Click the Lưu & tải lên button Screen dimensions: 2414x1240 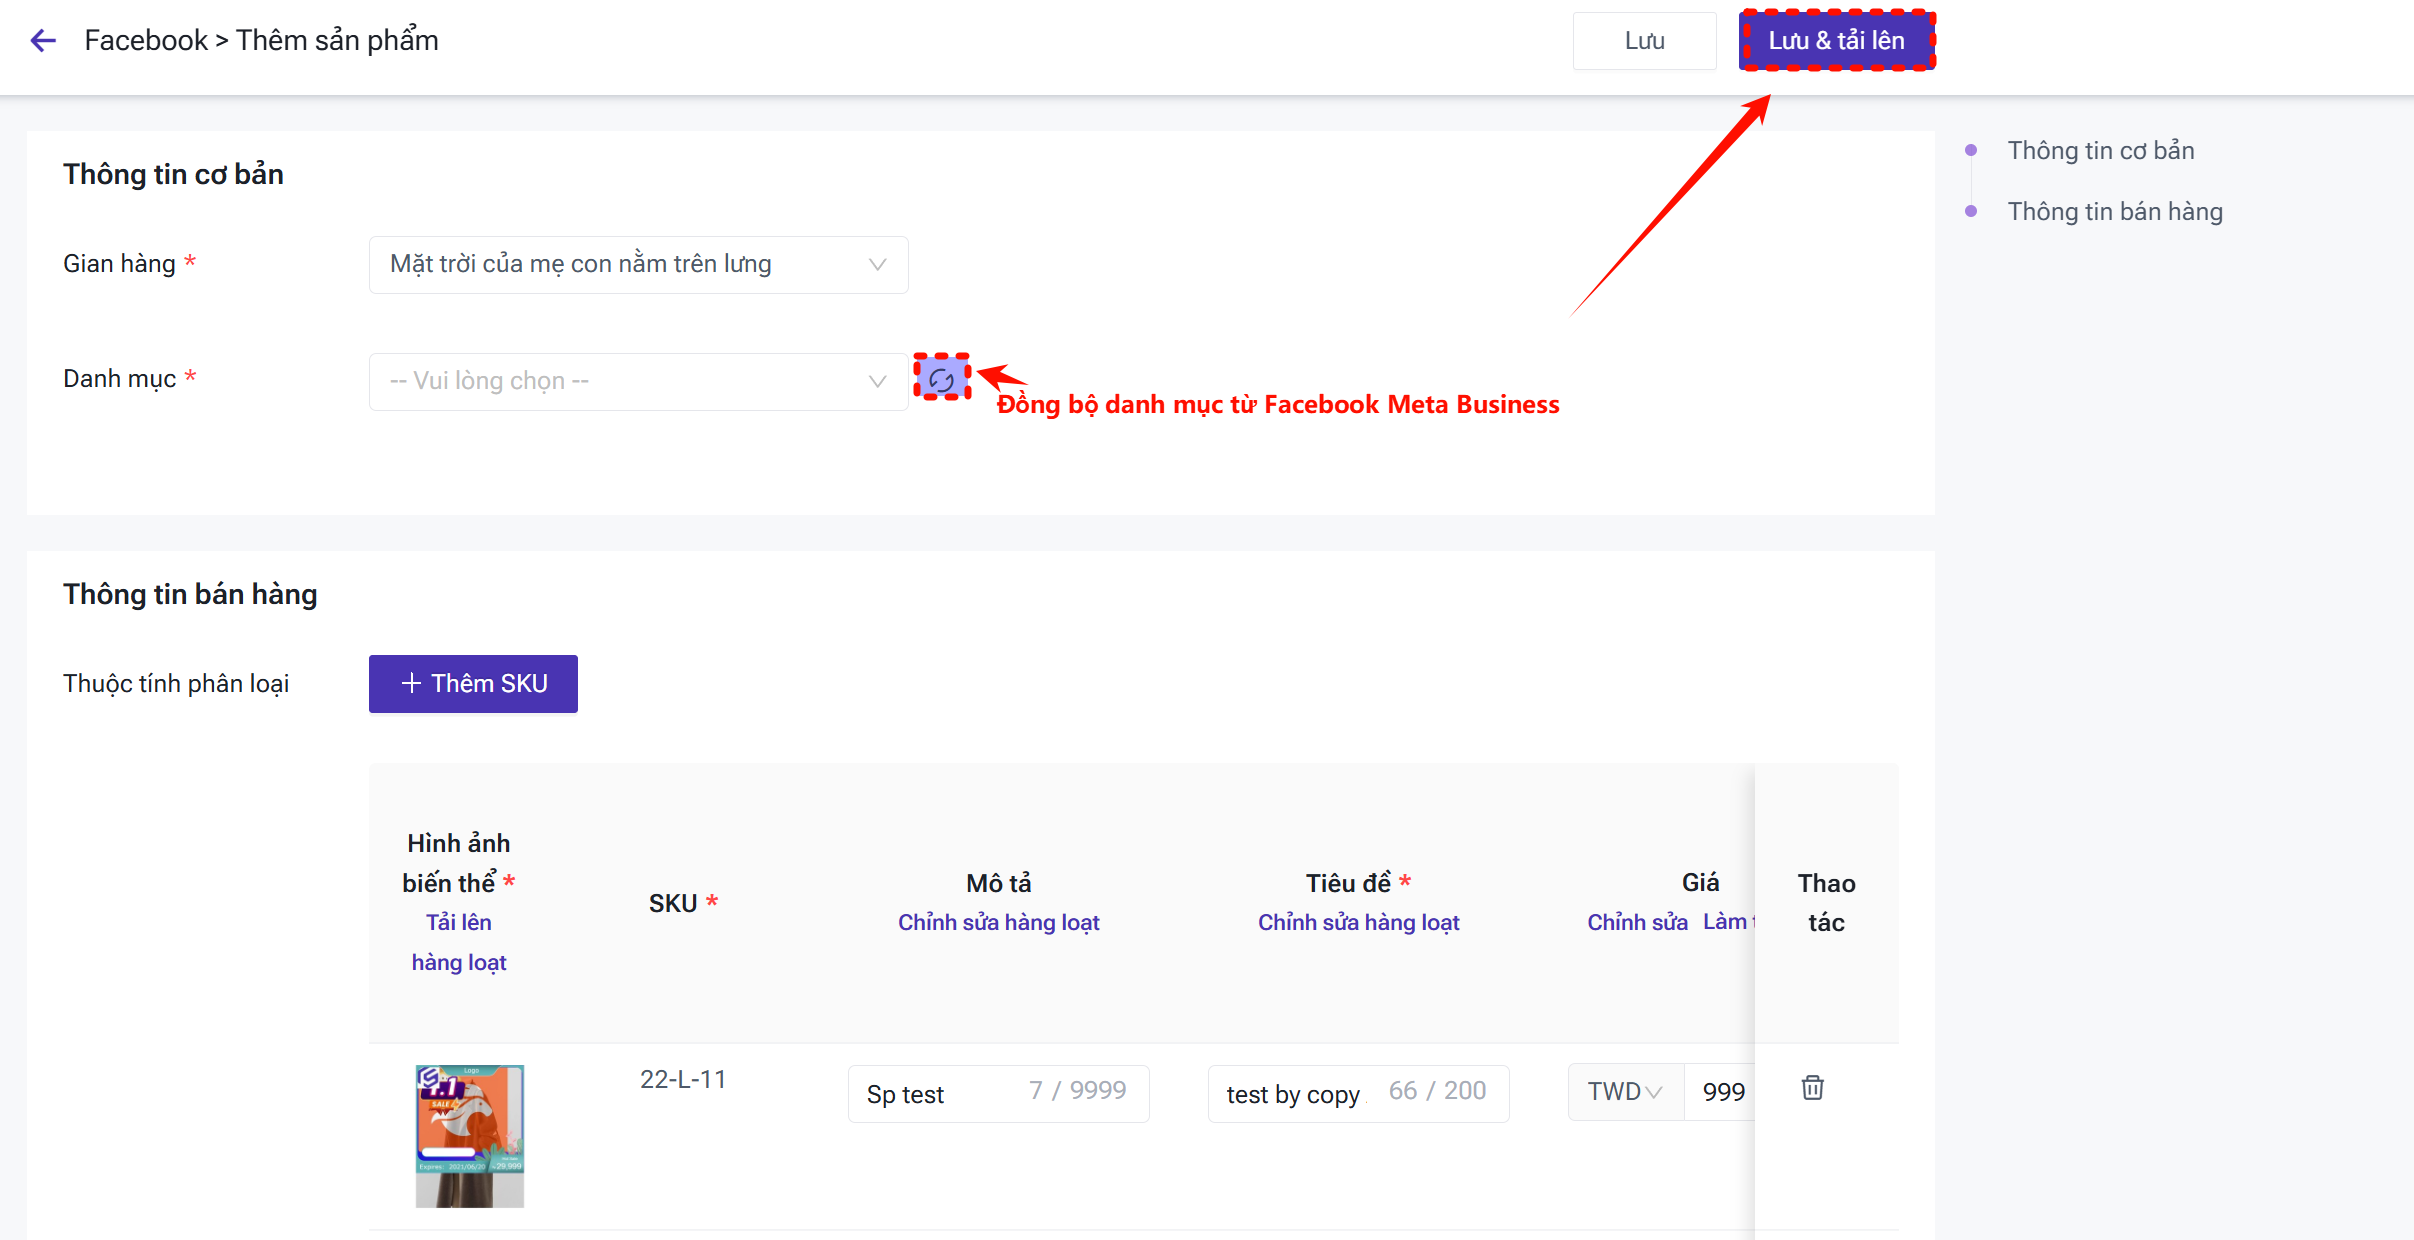click(x=1836, y=41)
